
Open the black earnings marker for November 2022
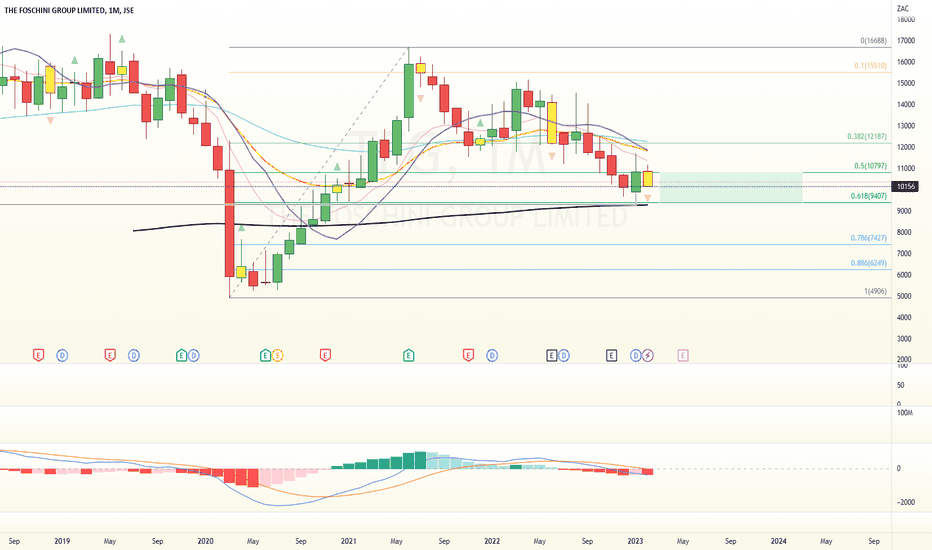(x=612, y=356)
